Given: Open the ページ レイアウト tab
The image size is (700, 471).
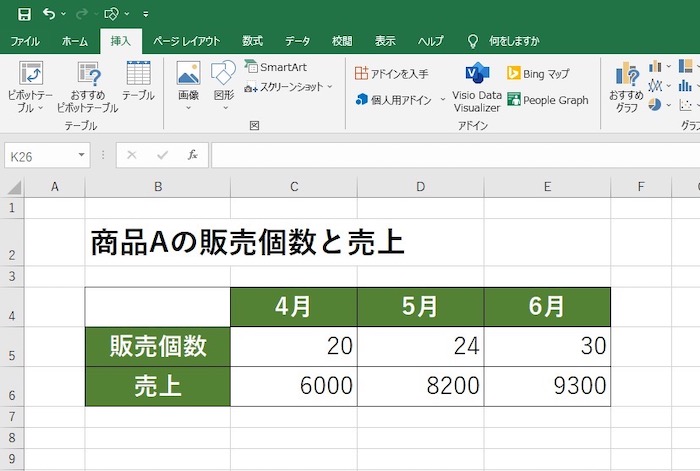Looking at the screenshot, I should click(187, 41).
